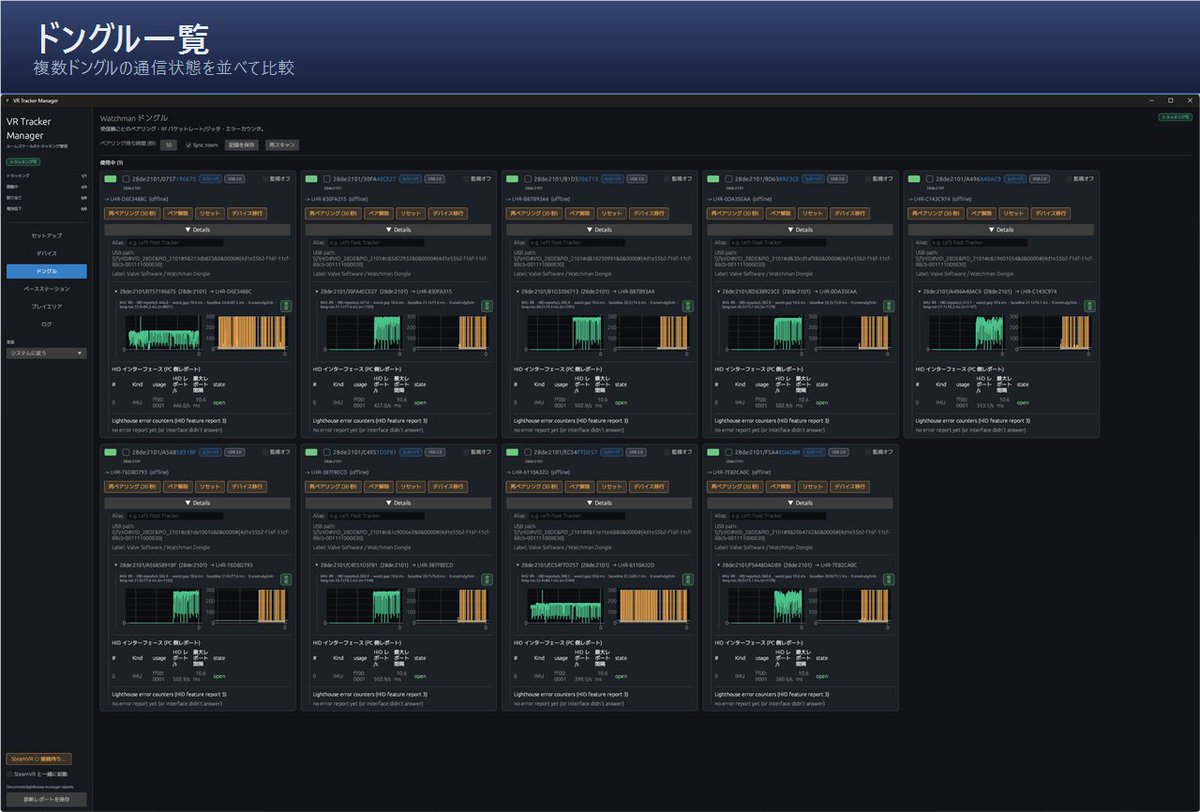Click the SteamVR connection status button

(x=40, y=758)
